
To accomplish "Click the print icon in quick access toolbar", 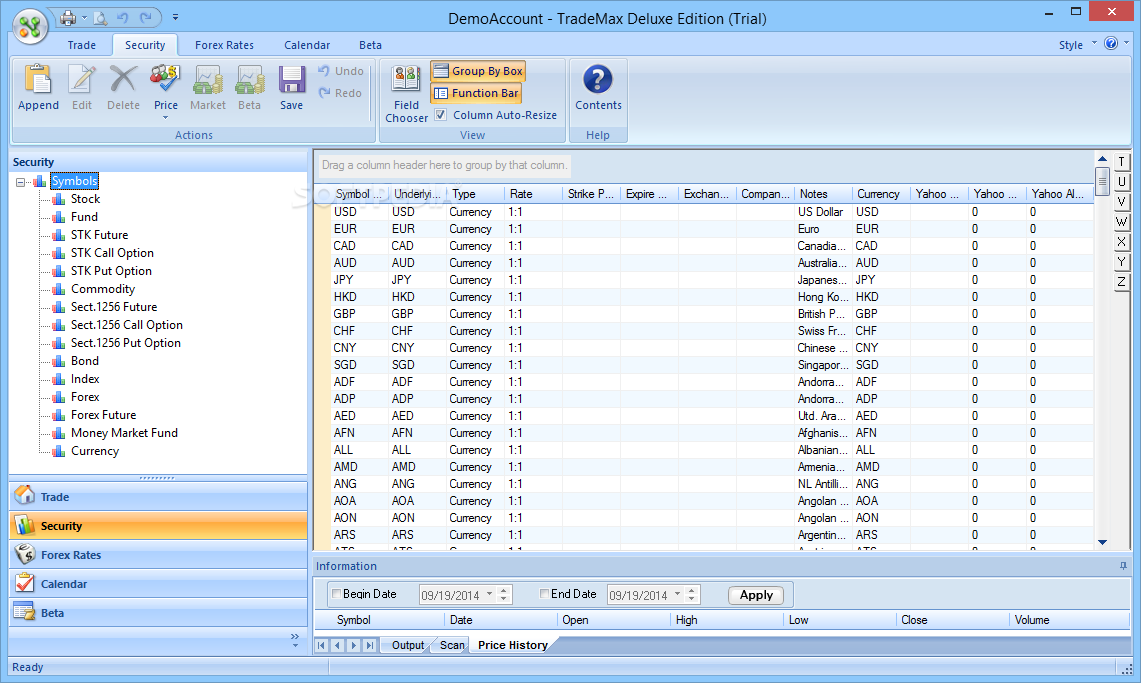I will [68, 17].
